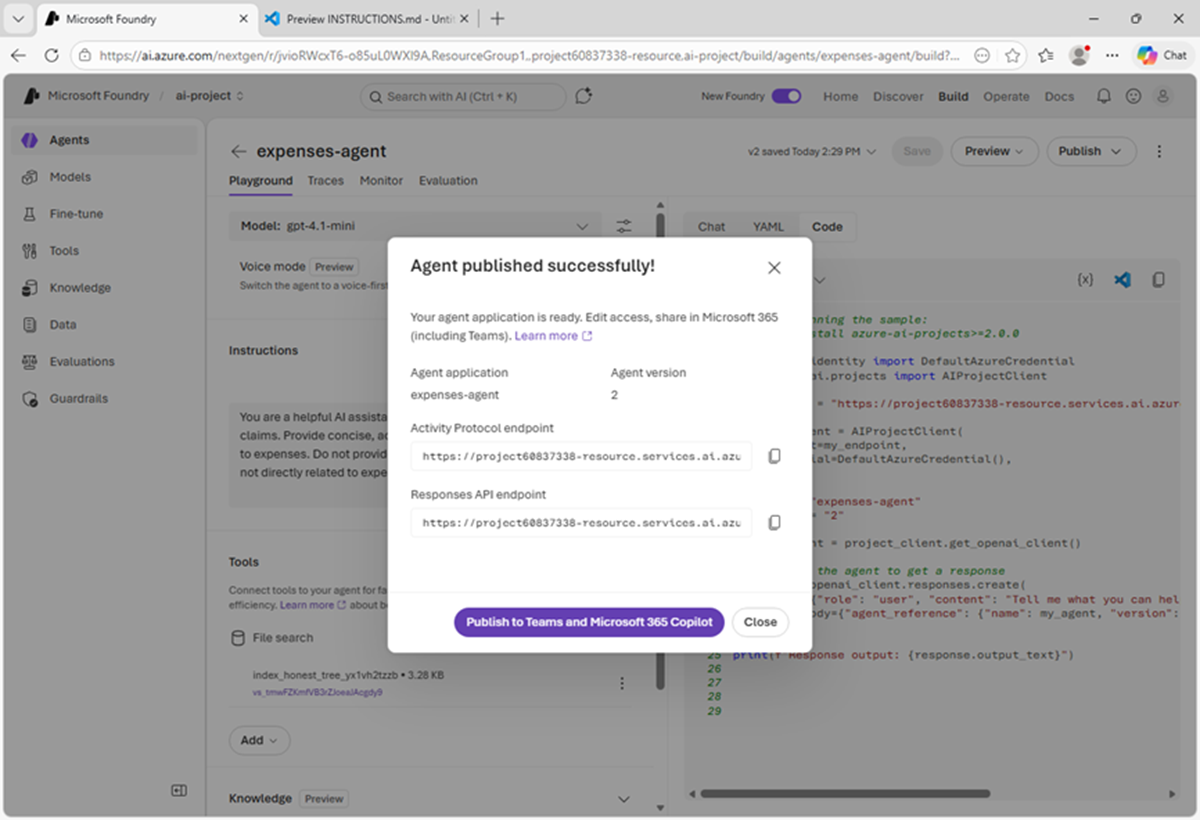1200x820 pixels.
Task: Open the Traces tab
Action: [x=325, y=181]
